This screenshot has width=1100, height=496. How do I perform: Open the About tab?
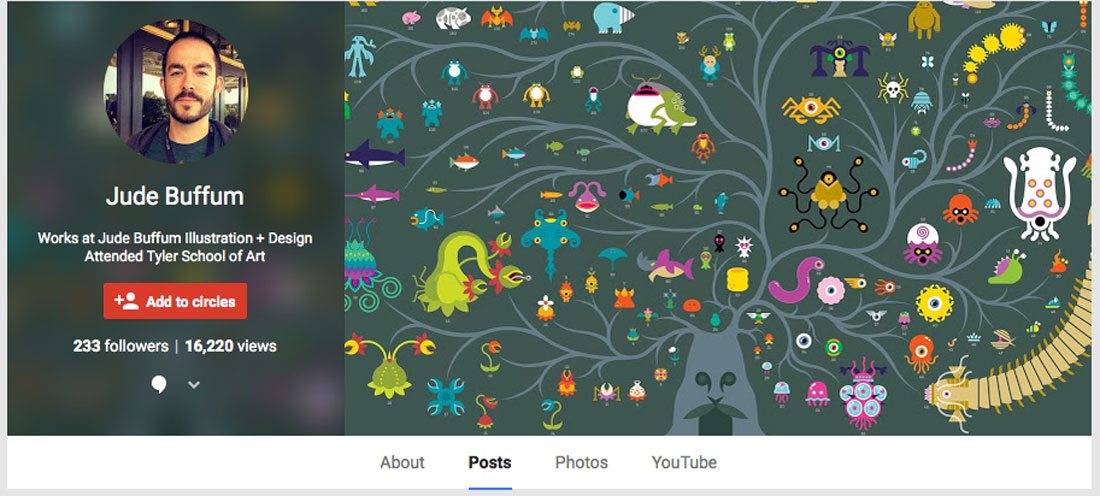click(402, 462)
